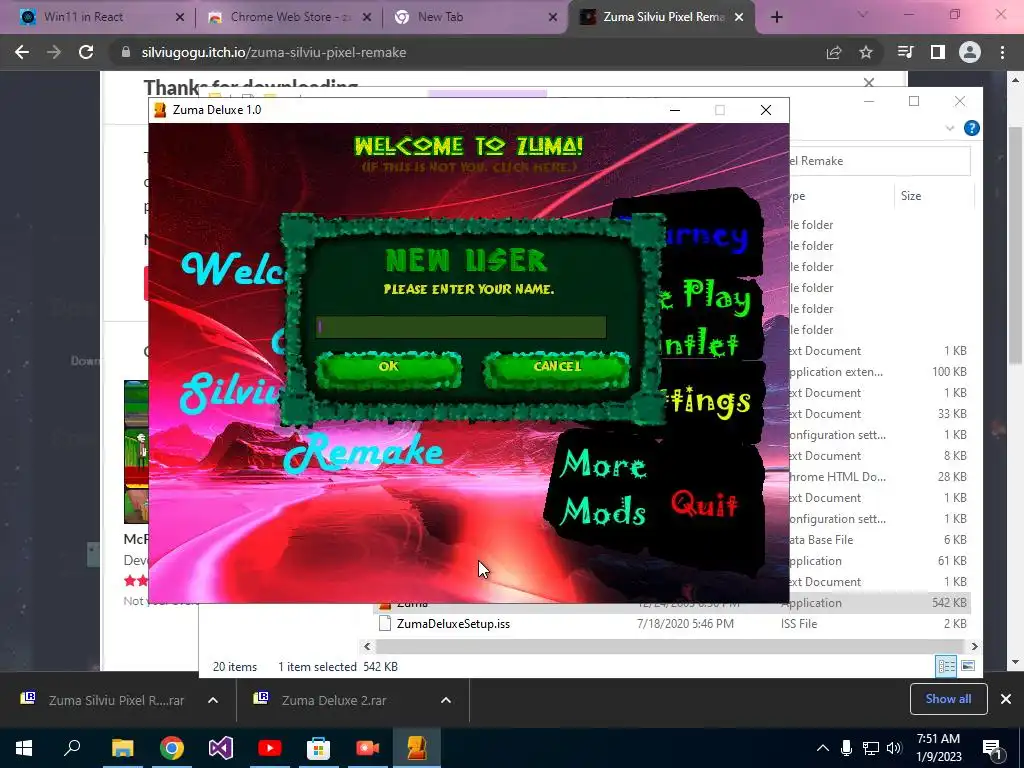The width and height of the screenshot is (1024, 768).
Task: Open the volume tray icon
Action: pyautogui.click(x=894, y=748)
